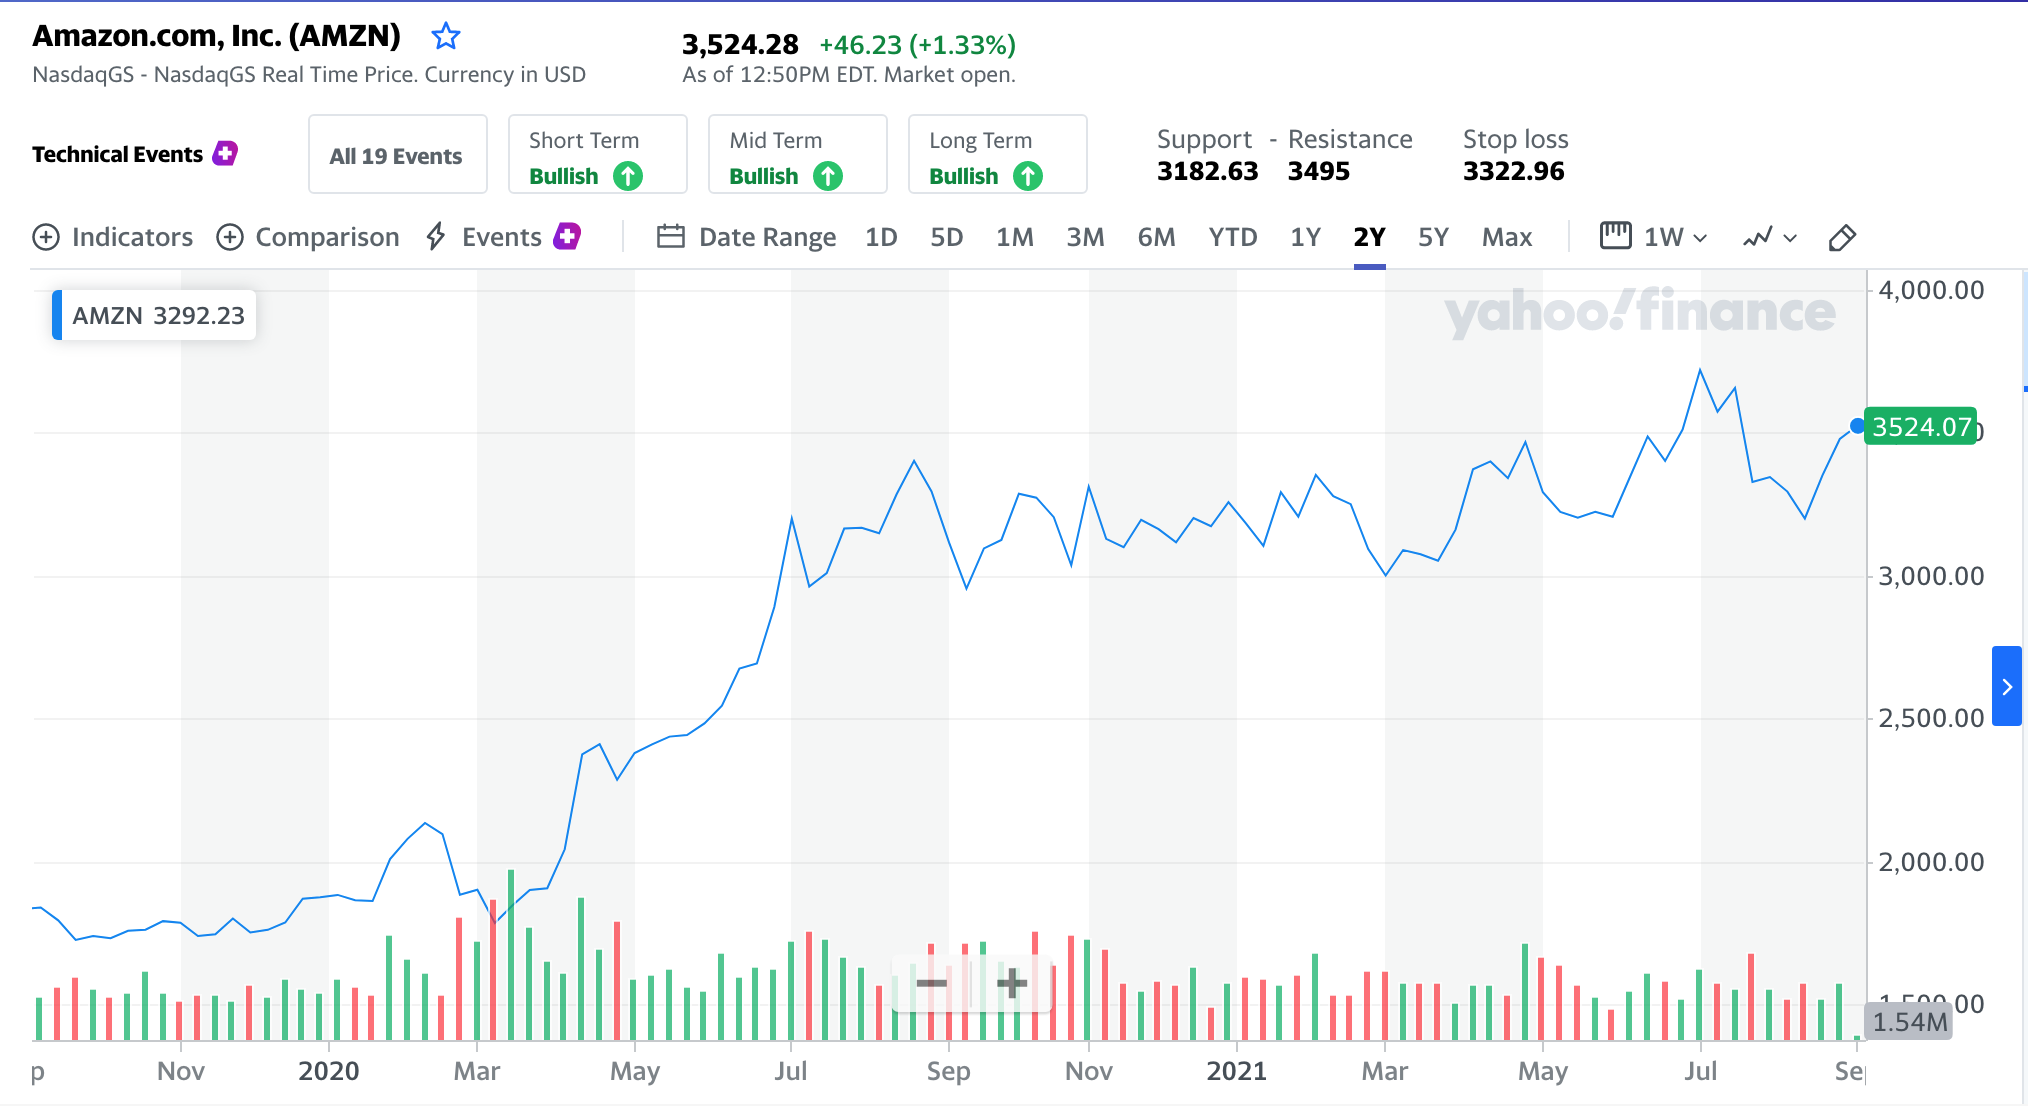Click the 1.54M volume label
Screen dimensions: 2028x1106
coord(1909,1022)
